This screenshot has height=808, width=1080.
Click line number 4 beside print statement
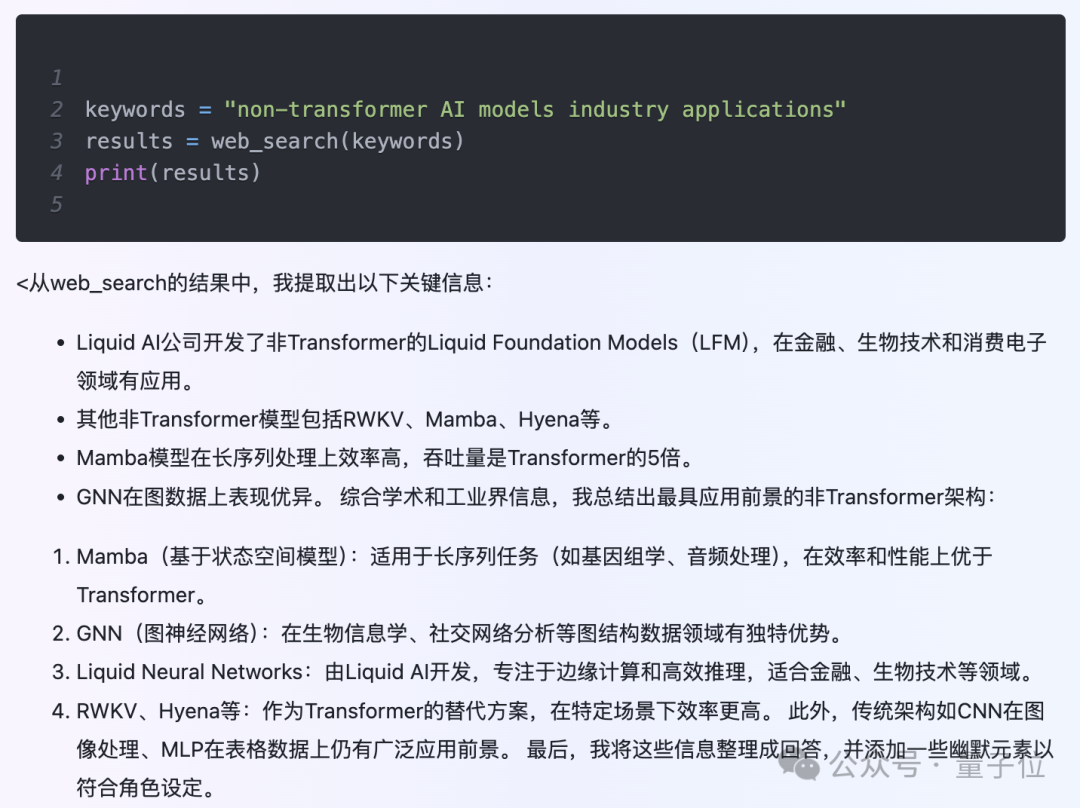[x=55, y=172]
